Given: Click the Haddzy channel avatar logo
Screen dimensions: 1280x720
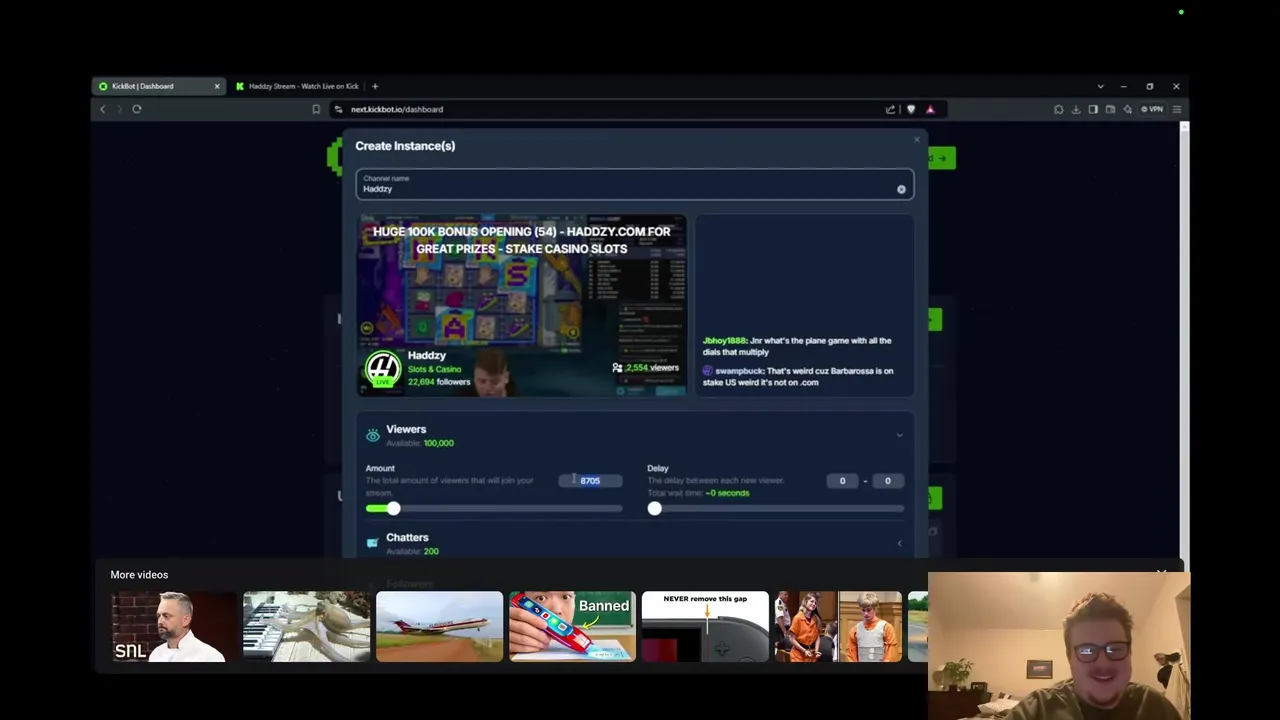Looking at the screenshot, I should (x=382, y=369).
